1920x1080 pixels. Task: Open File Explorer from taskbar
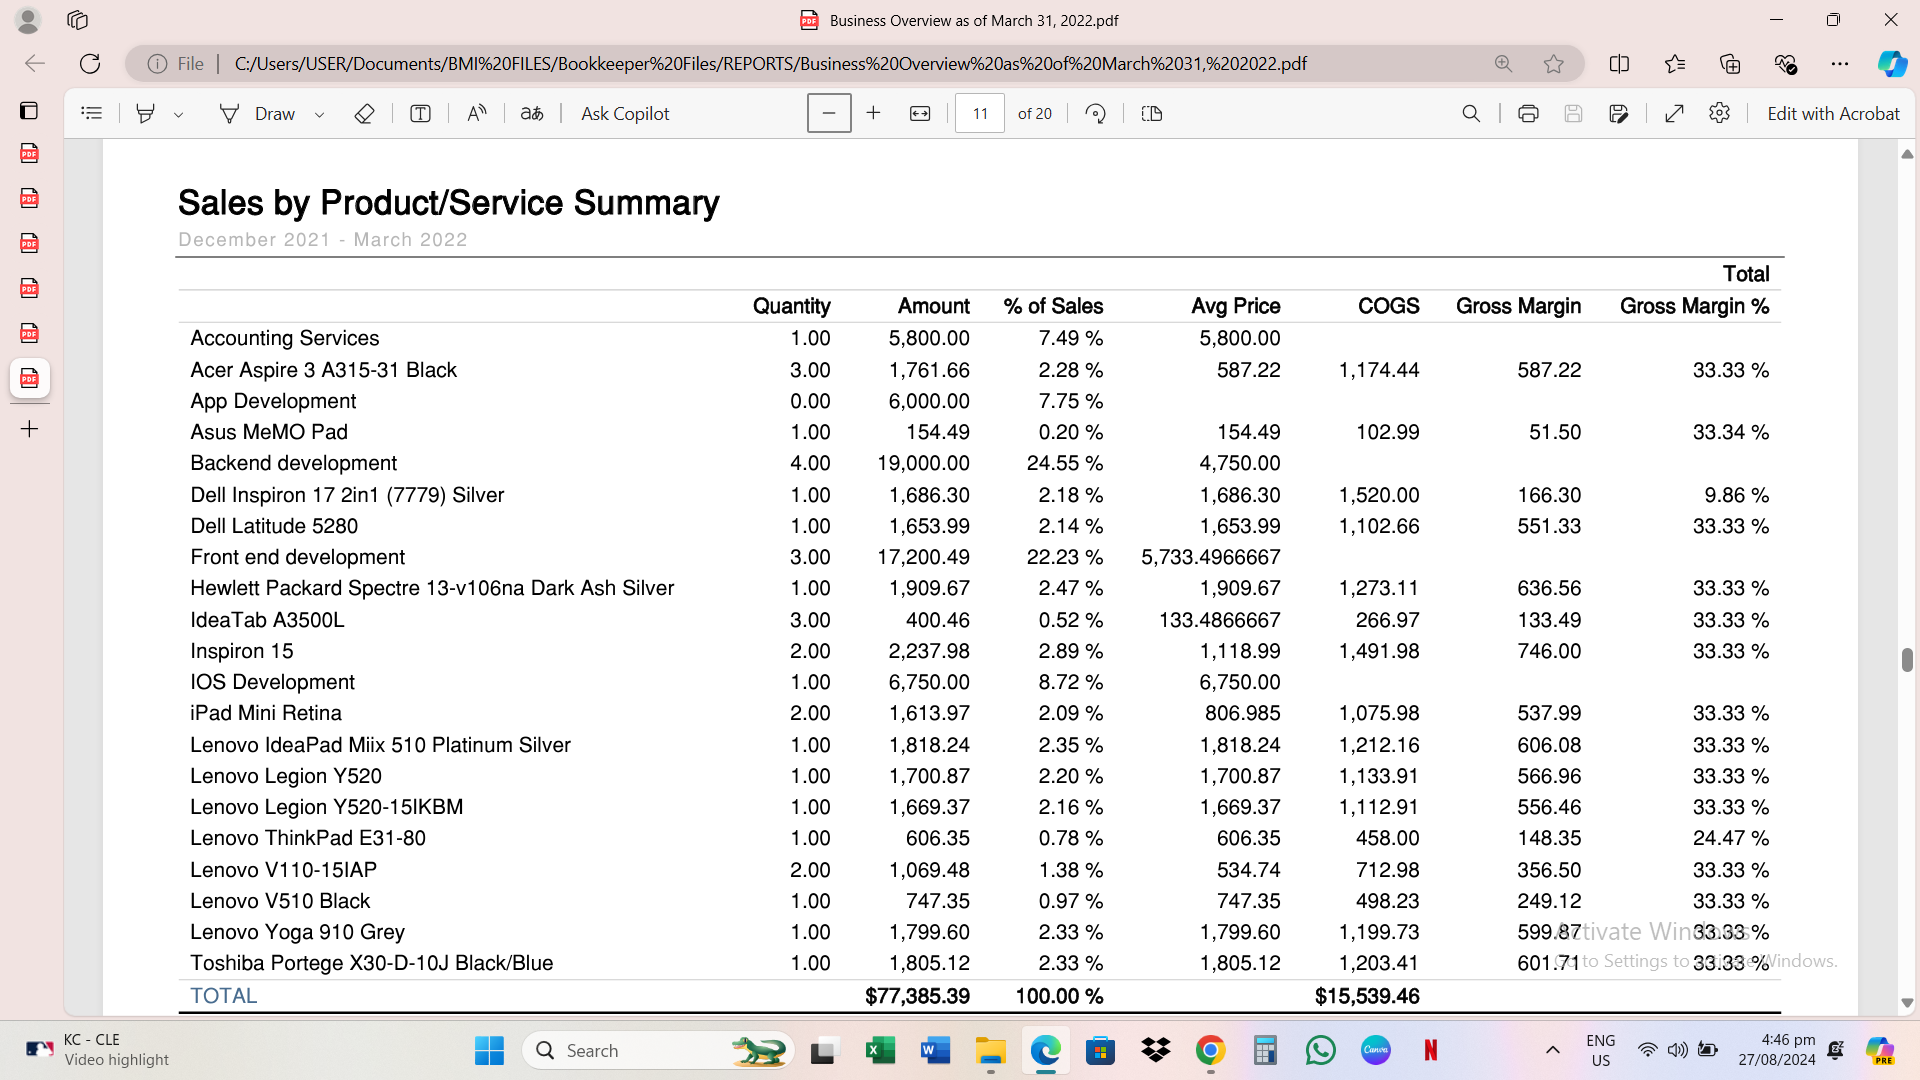[990, 1050]
